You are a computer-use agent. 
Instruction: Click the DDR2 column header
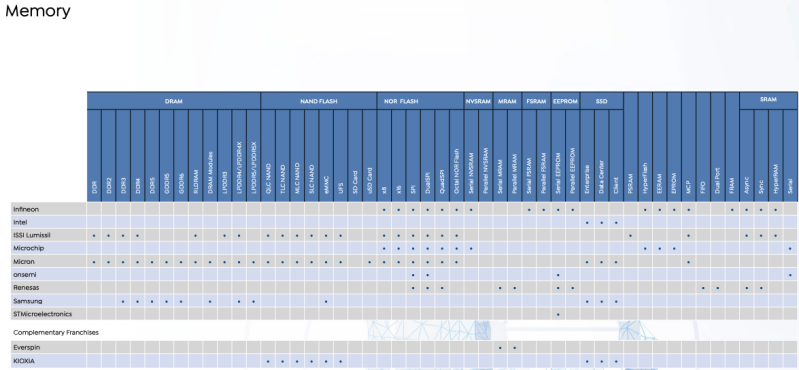click(109, 155)
